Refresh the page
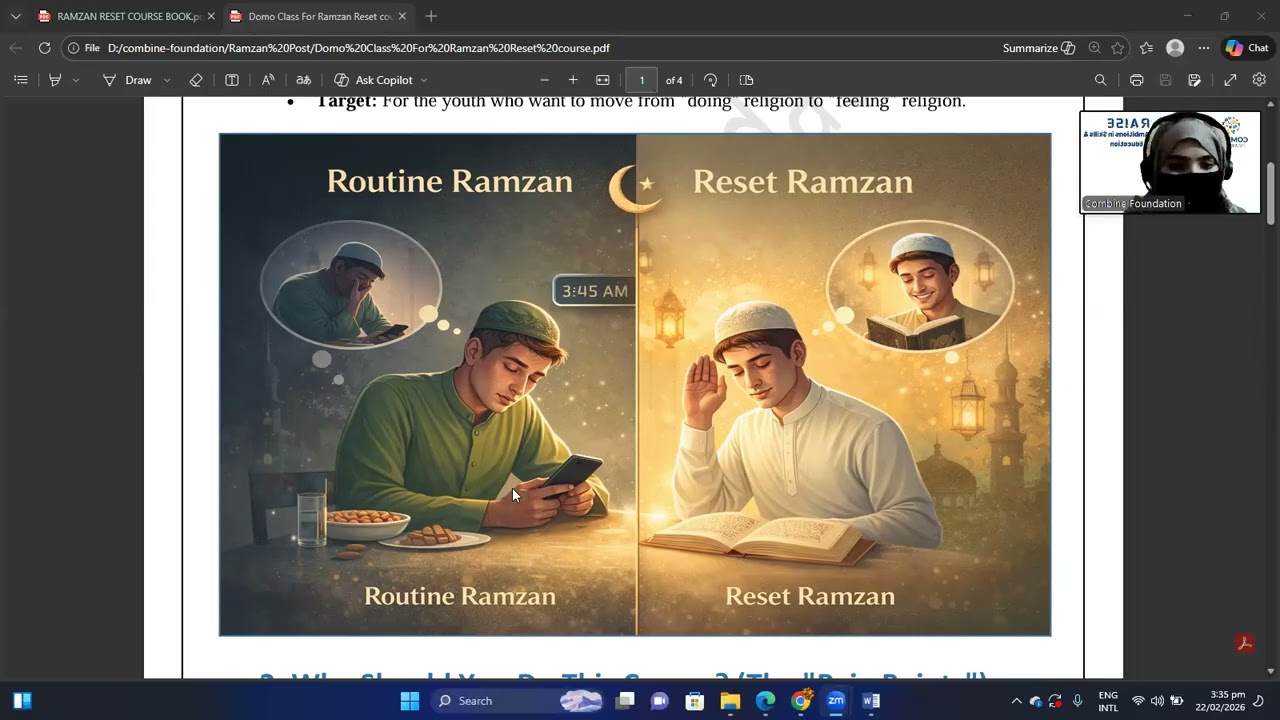 coord(44,48)
